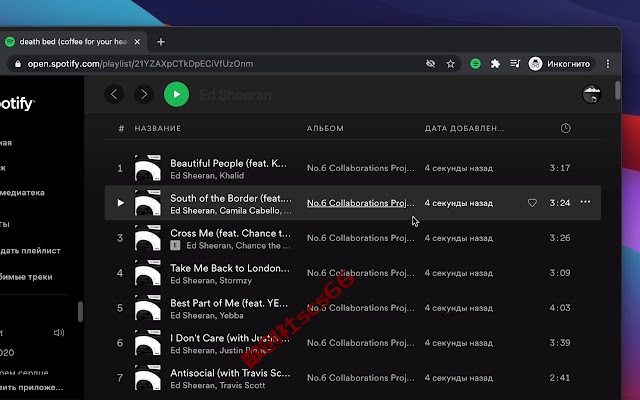
Task: Open artist link Ed Sheeran, Khalid
Action: click(207, 176)
